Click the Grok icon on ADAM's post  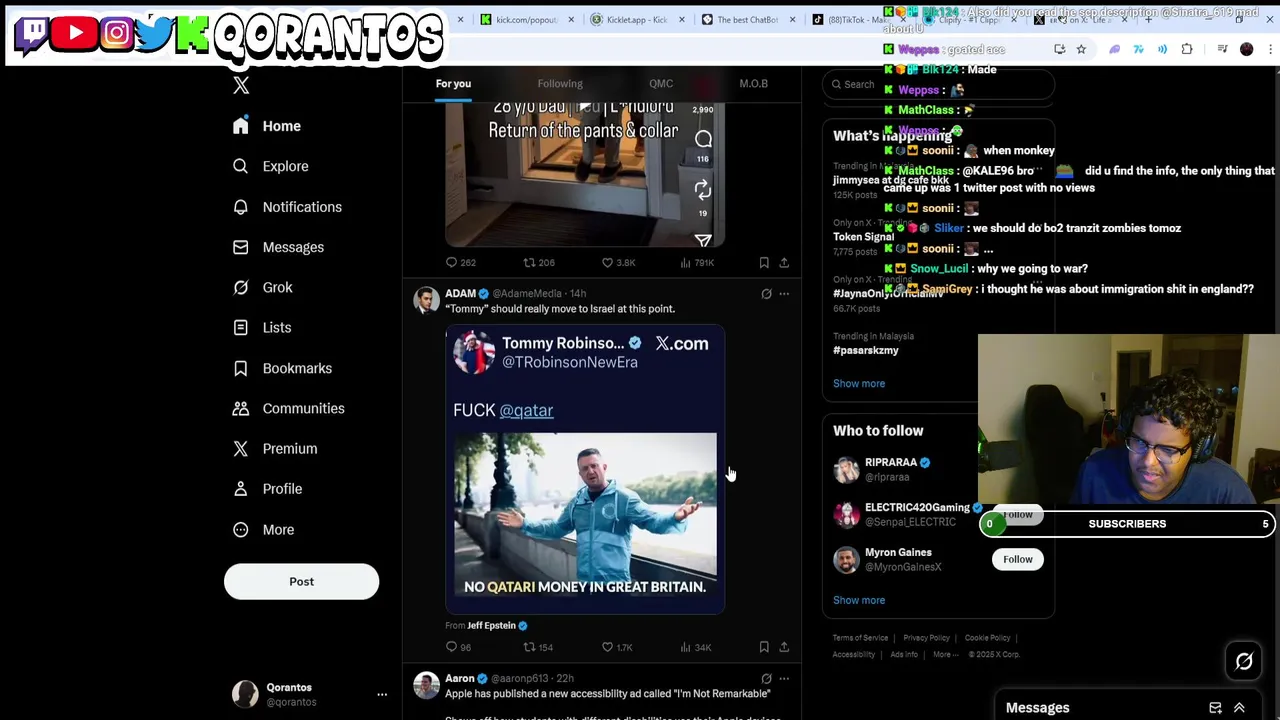coord(766,294)
